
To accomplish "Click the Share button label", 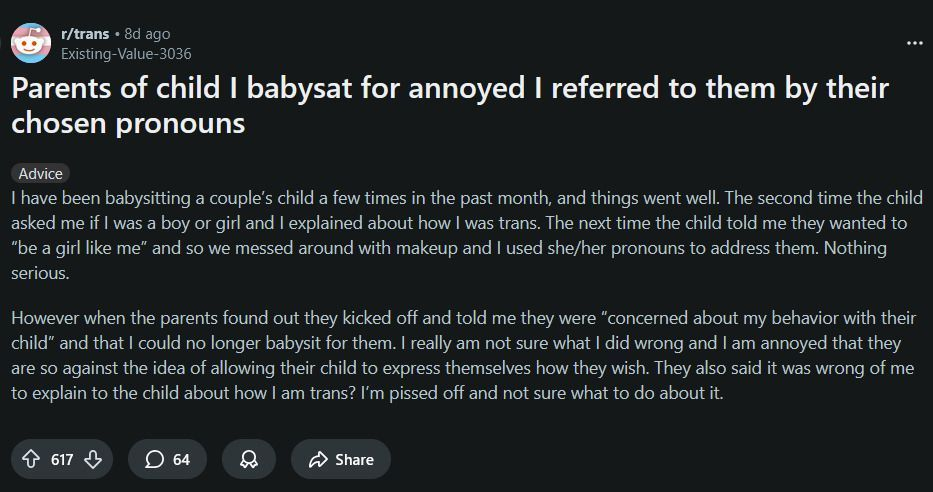I will [x=354, y=459].
